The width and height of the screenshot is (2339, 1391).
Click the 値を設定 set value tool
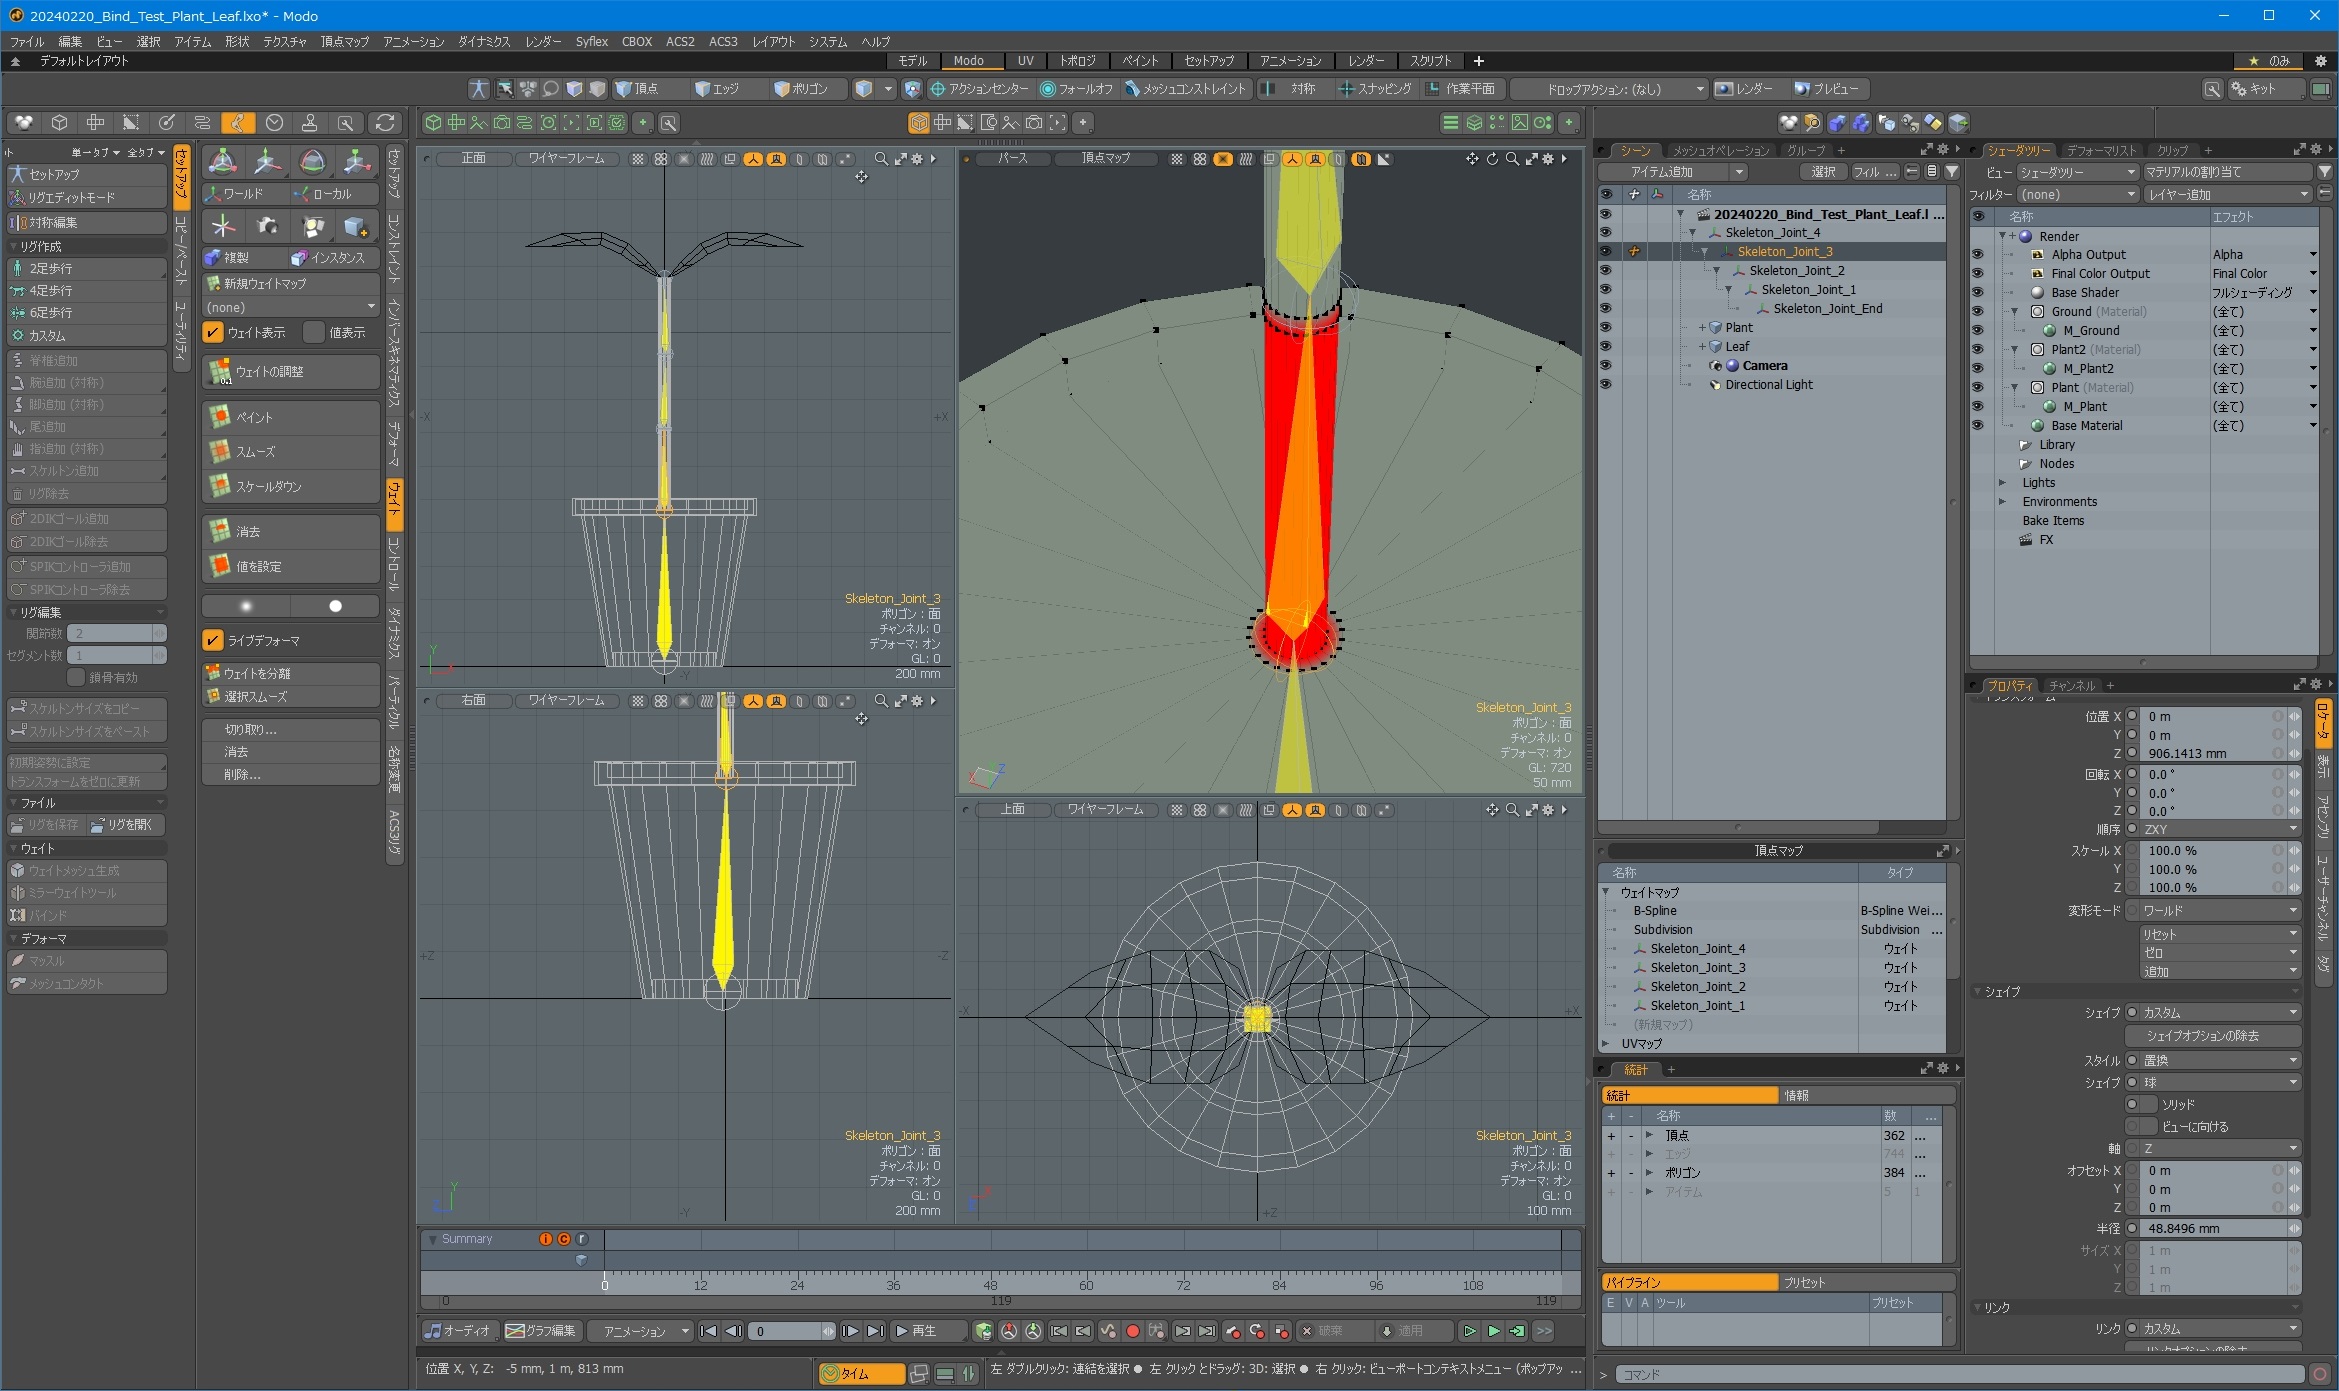pyautogui.click(x=291, y=566)
